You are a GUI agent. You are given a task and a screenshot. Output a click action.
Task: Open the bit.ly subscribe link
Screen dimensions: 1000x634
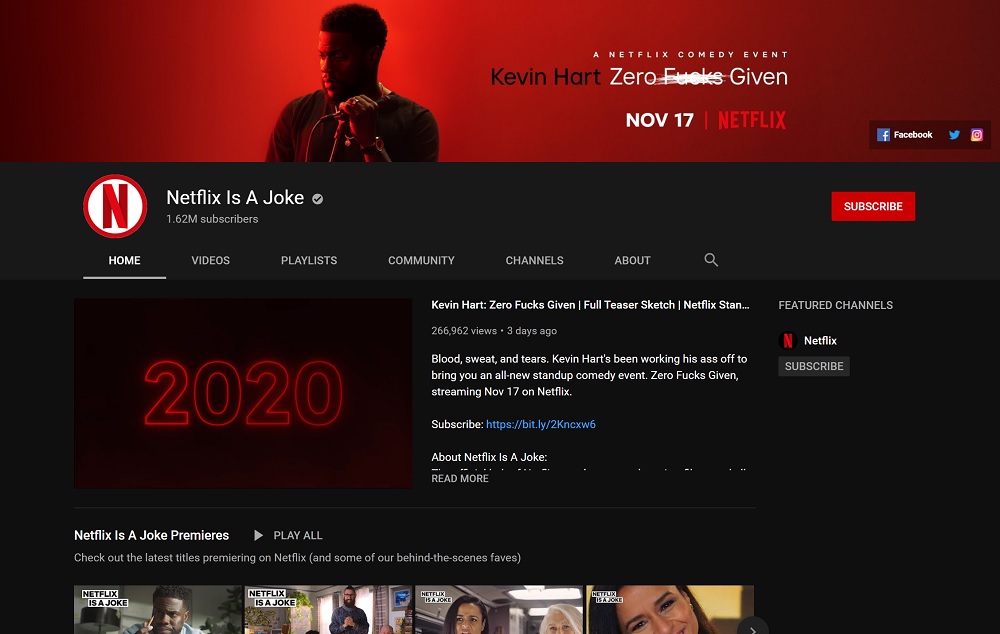coord(540,424)
